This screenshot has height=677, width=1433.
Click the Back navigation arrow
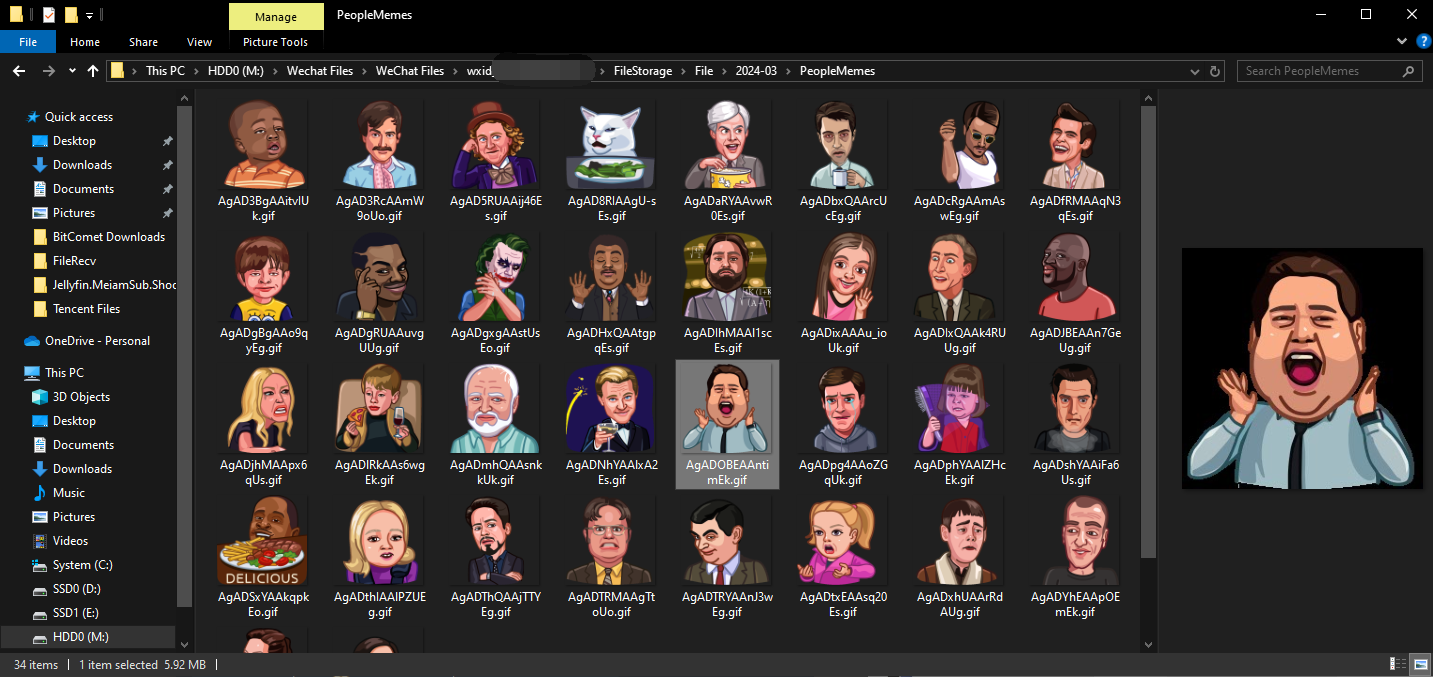point(18,71)
